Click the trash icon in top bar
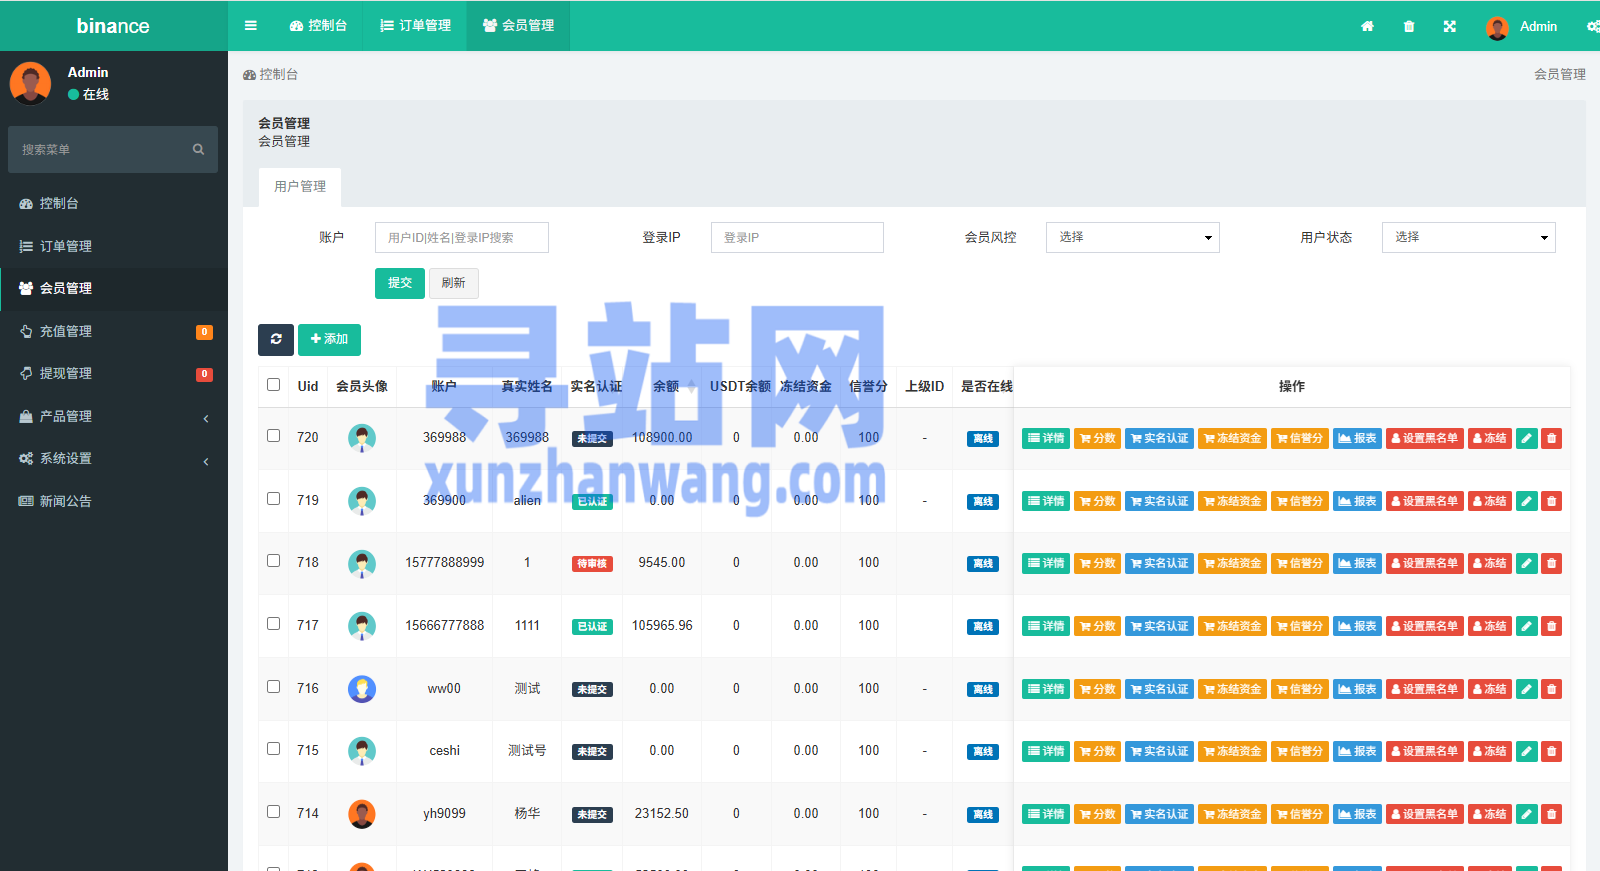This screenshot has width=1600, height=871. click(1409, 26)
